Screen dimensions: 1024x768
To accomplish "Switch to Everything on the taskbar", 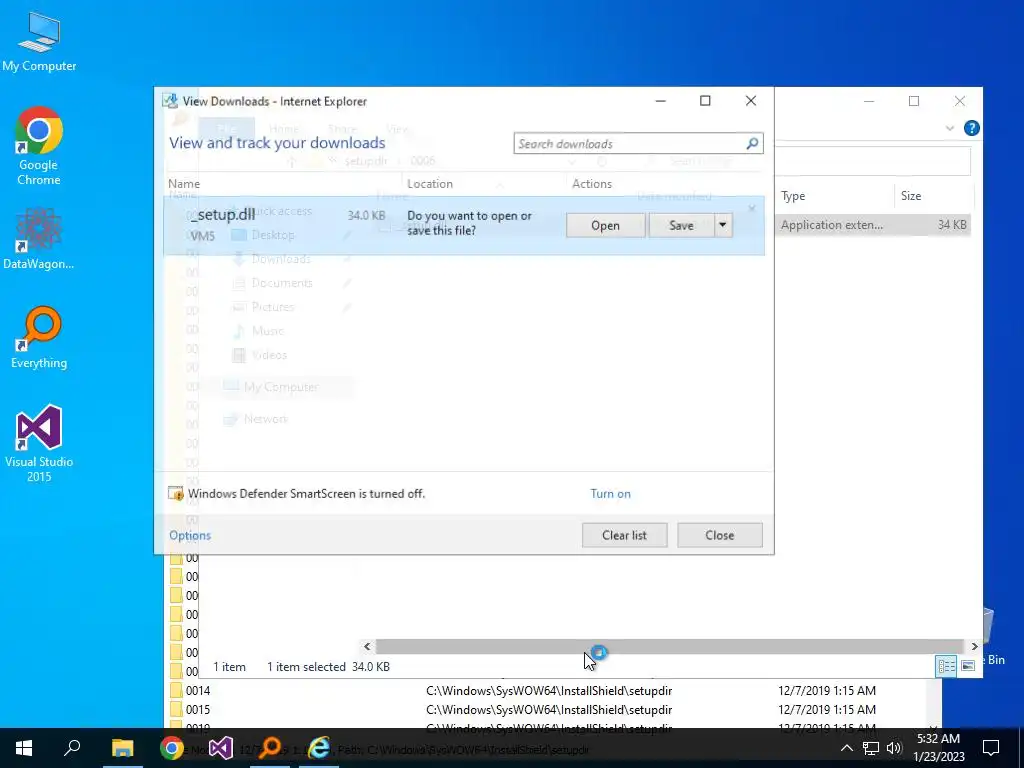I will coord(270,748).
